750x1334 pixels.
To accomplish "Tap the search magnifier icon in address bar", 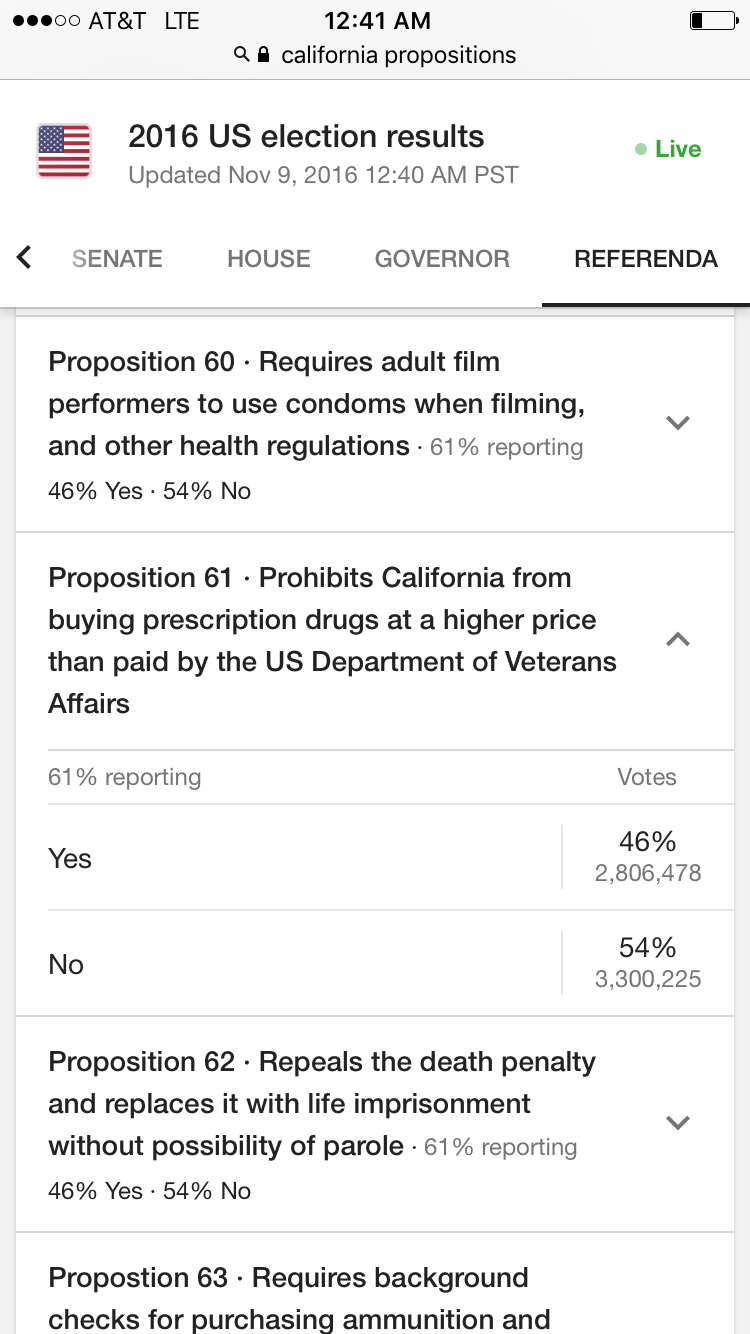I will (x=241, y=54).
